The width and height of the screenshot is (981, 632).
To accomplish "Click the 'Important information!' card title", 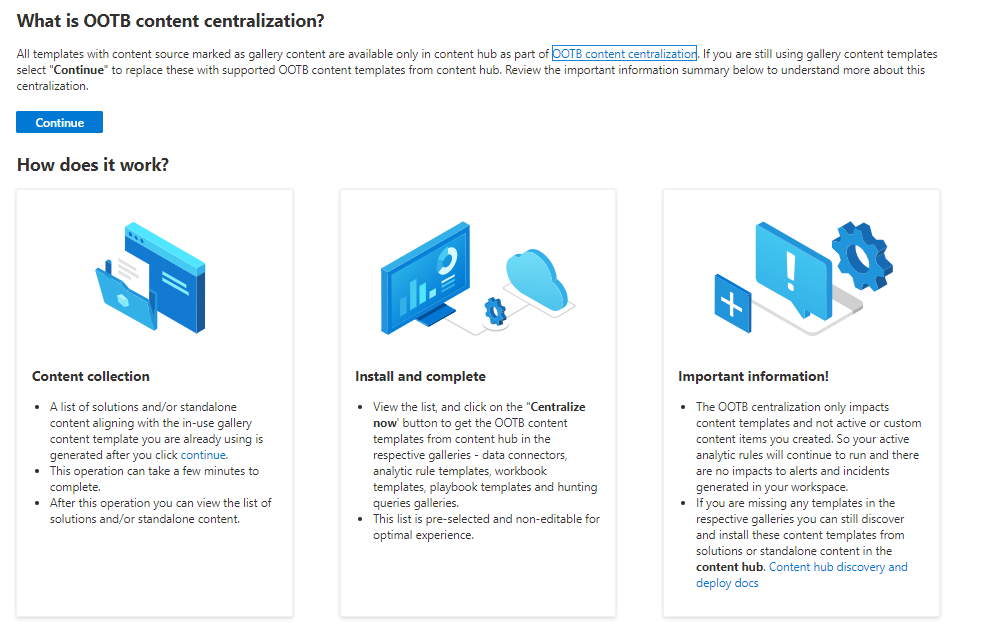I will click(753, 377).
